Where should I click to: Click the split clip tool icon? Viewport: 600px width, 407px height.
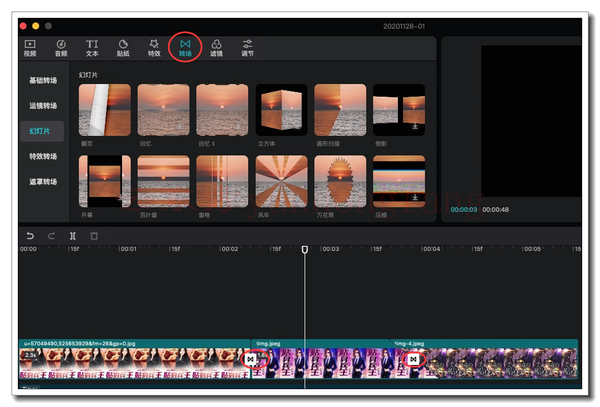(x=73, y=236)
